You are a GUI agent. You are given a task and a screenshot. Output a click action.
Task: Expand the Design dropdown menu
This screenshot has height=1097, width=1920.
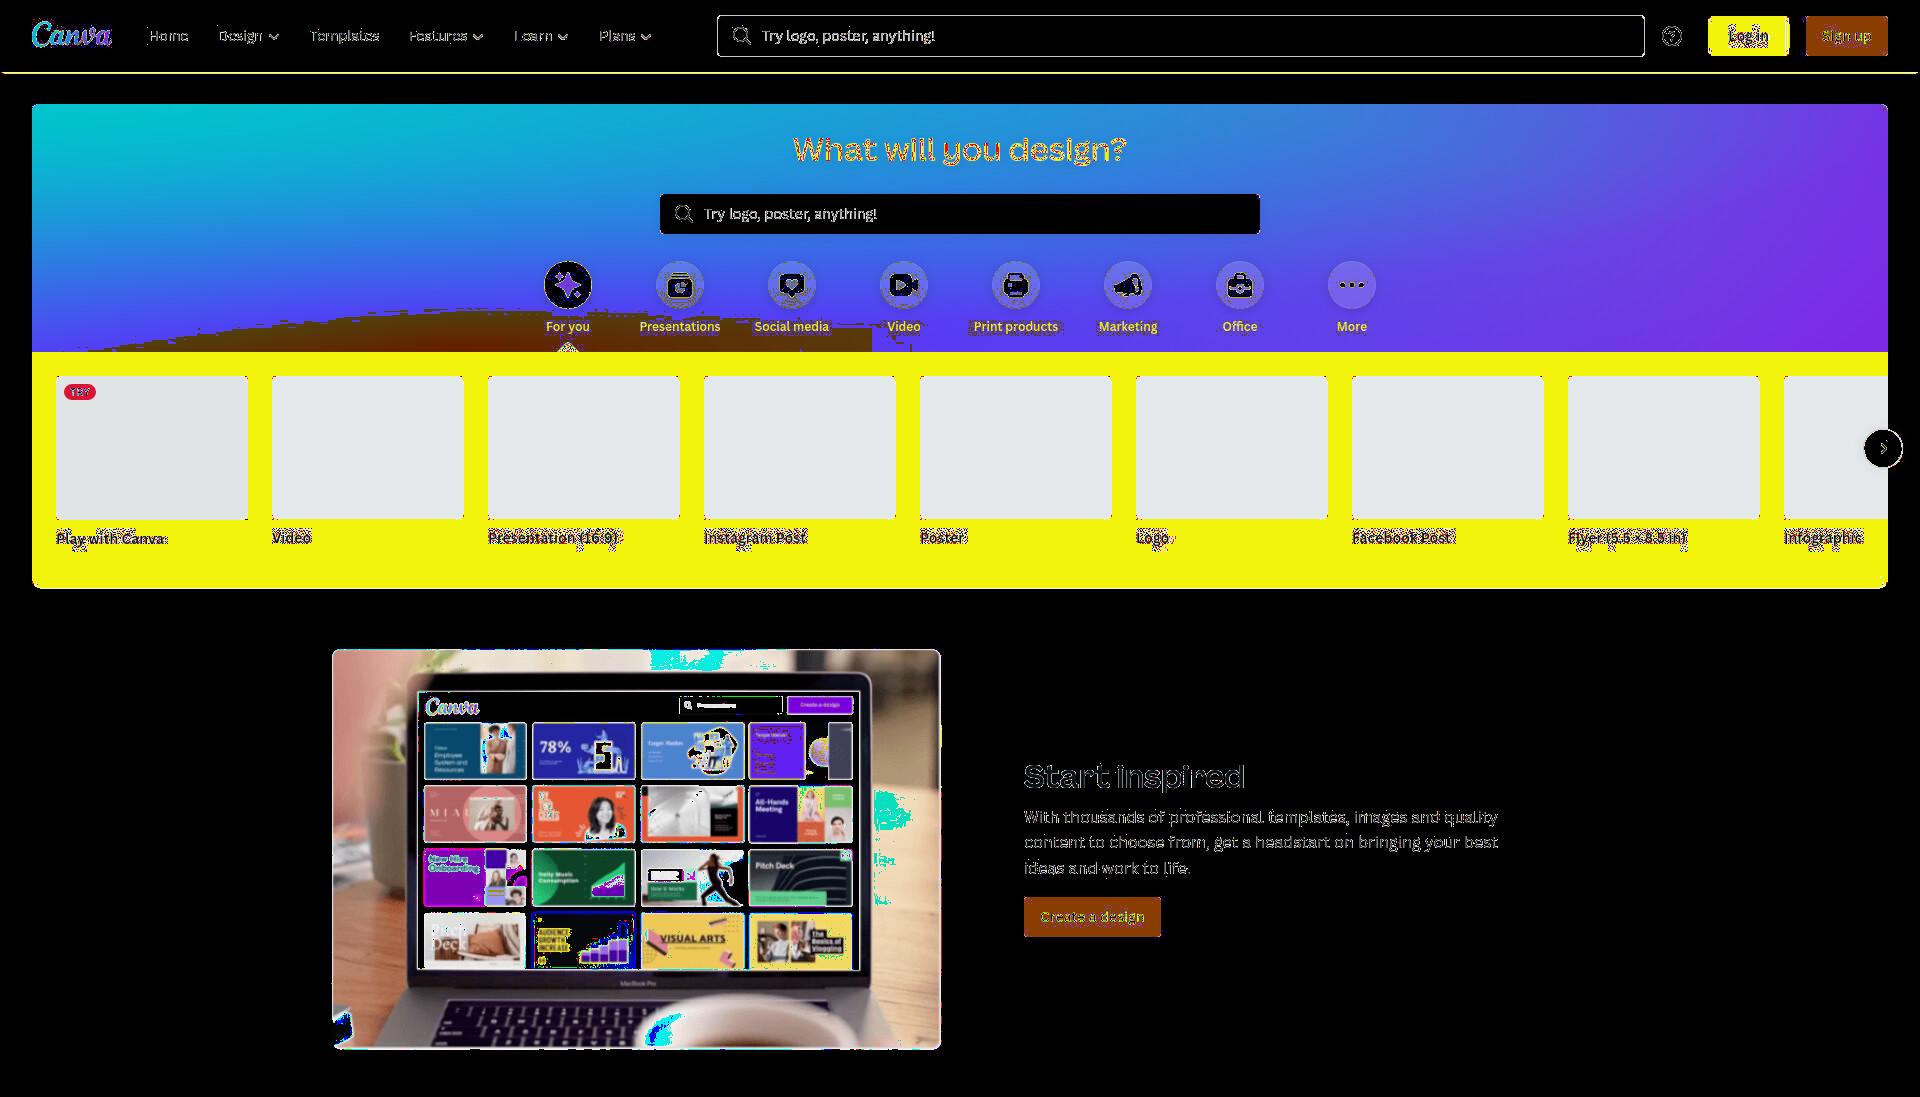pos(249,36)
